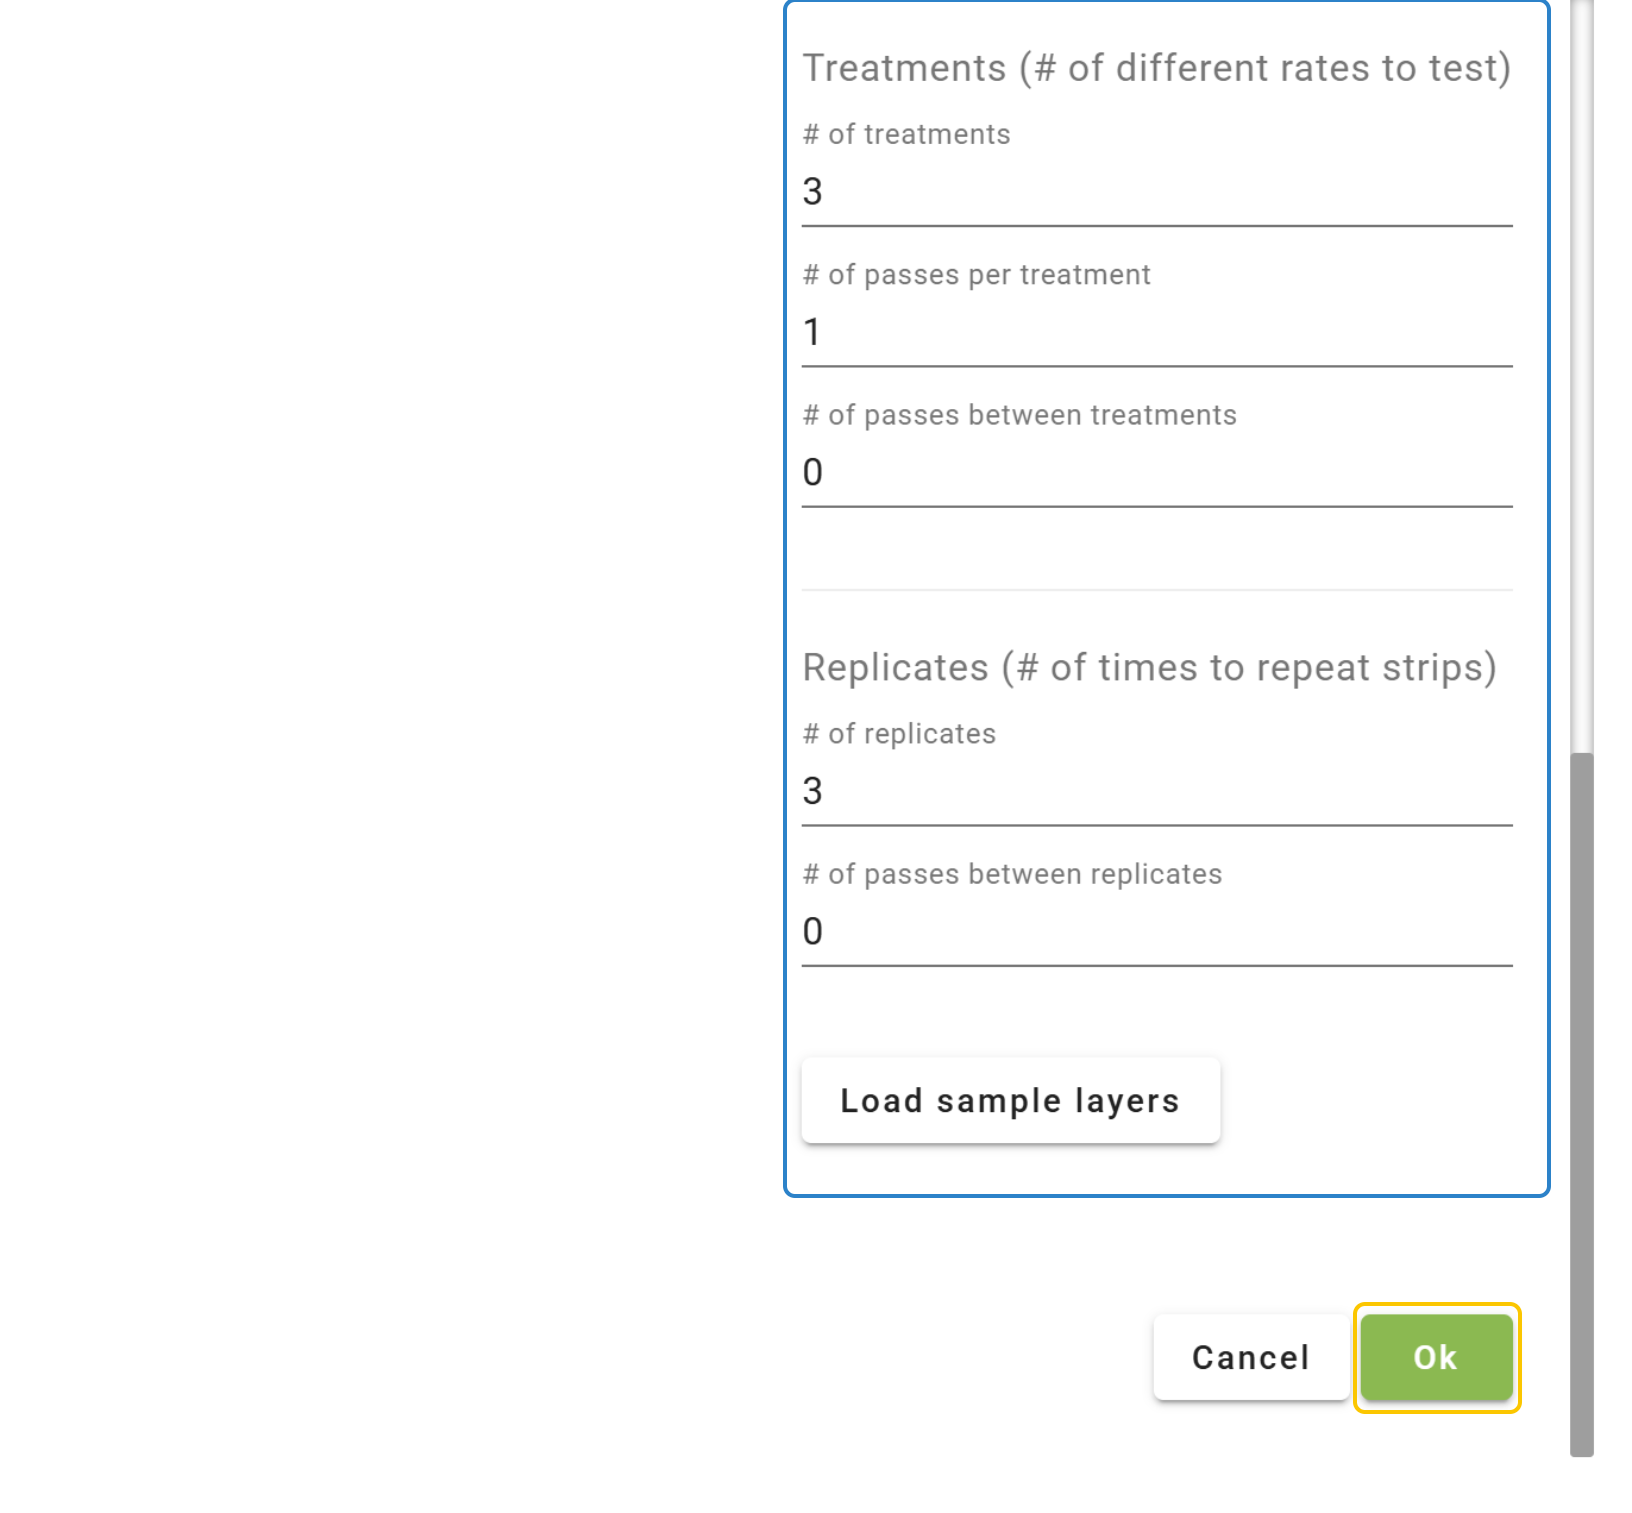Click the Ok button
This screenshot has width=1632, height=1513.
pyautogui.click(x=1435, y=1357)
